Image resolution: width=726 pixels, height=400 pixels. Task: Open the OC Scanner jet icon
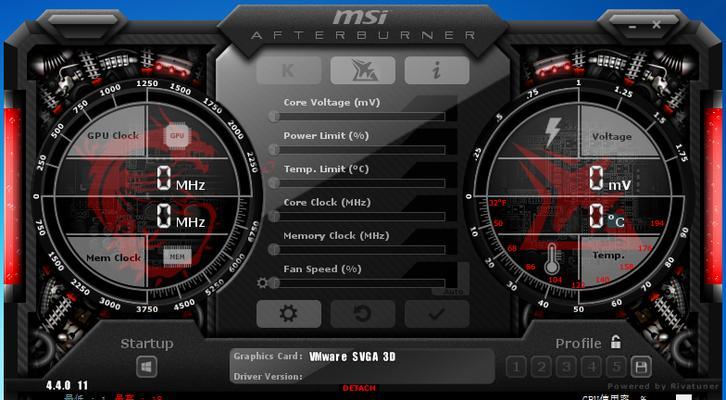tap(363, 70)
